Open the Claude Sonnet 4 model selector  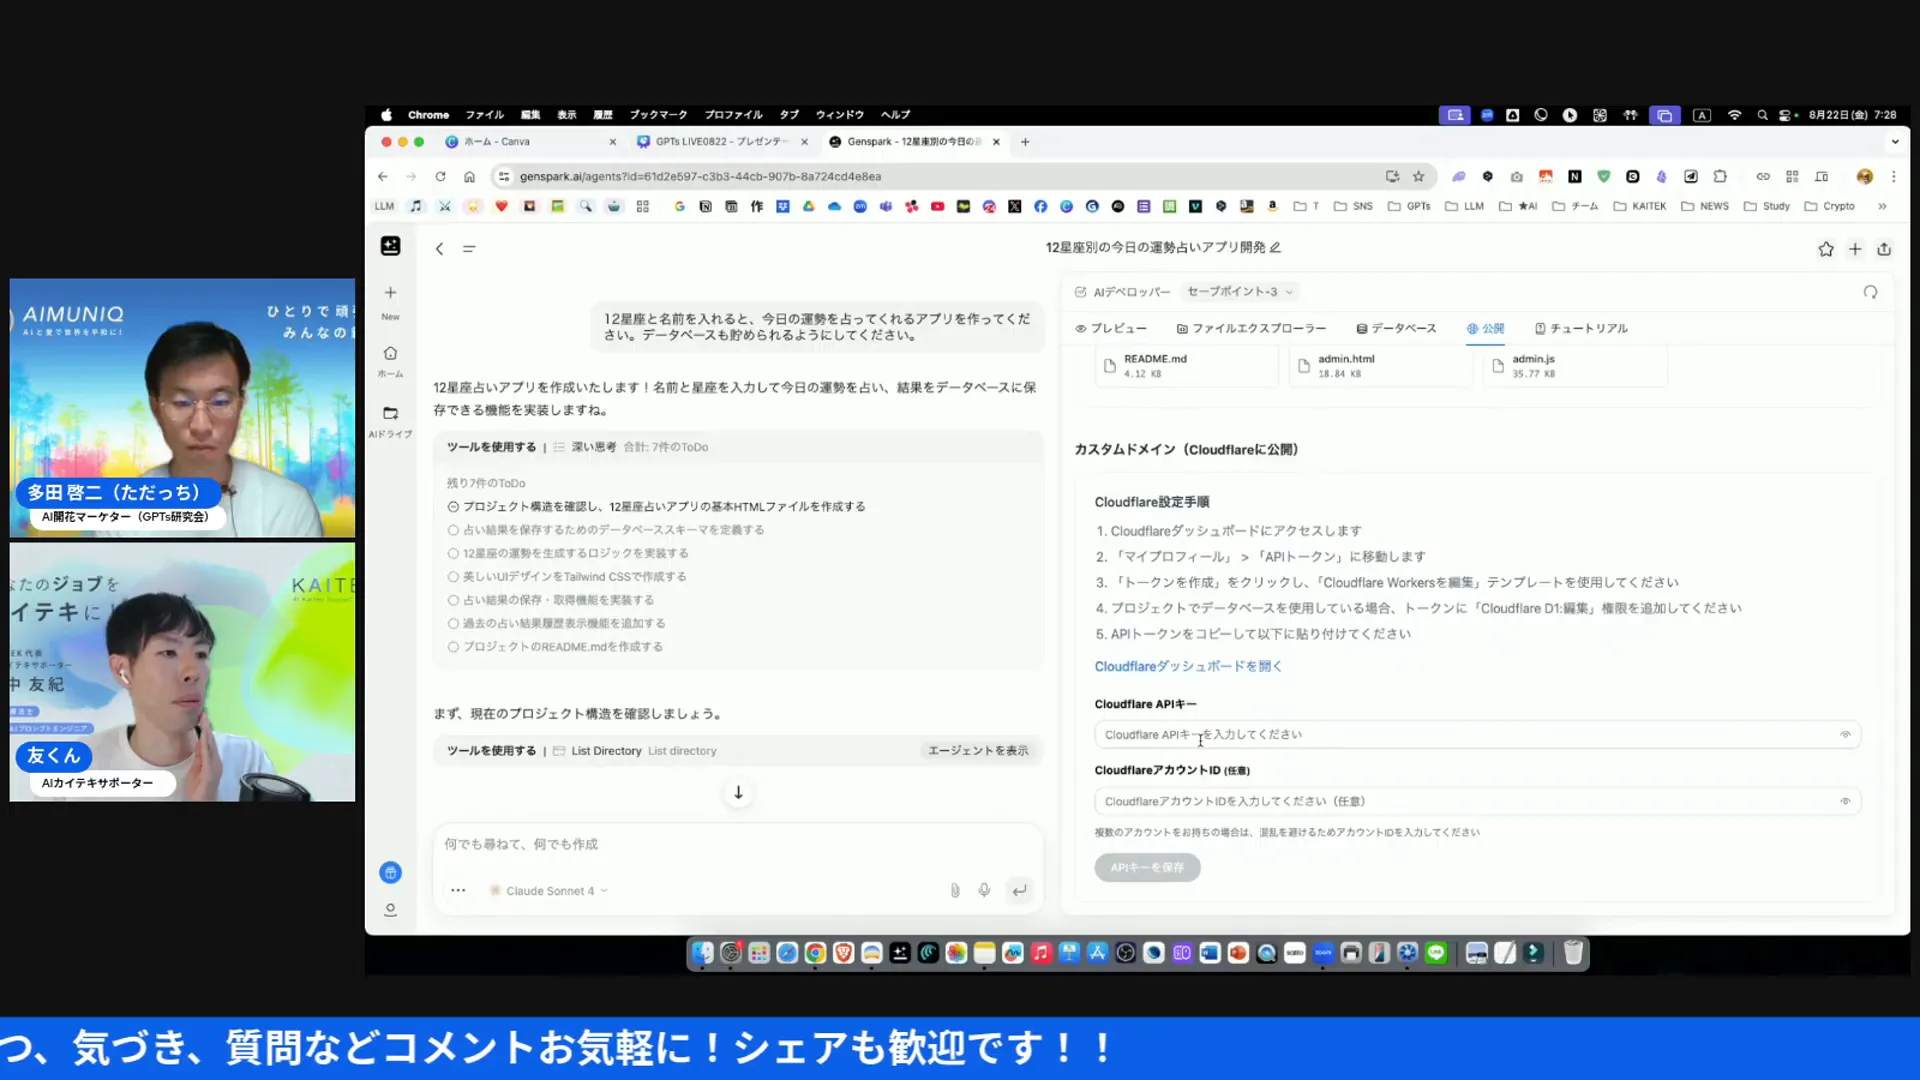point(549,891)
